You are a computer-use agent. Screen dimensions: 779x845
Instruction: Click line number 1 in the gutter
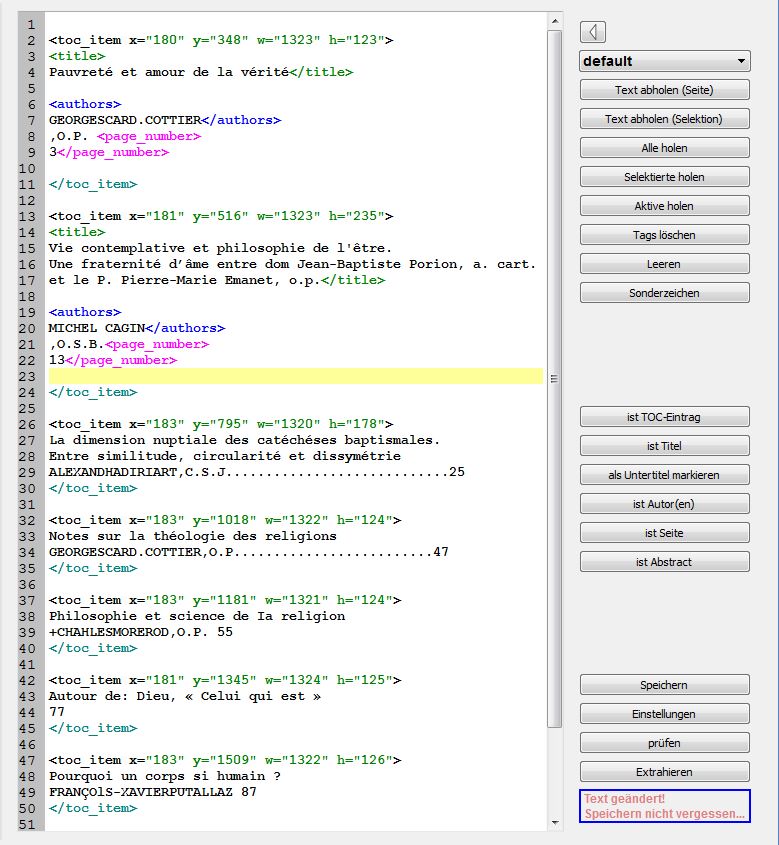[x=31, y=25]
